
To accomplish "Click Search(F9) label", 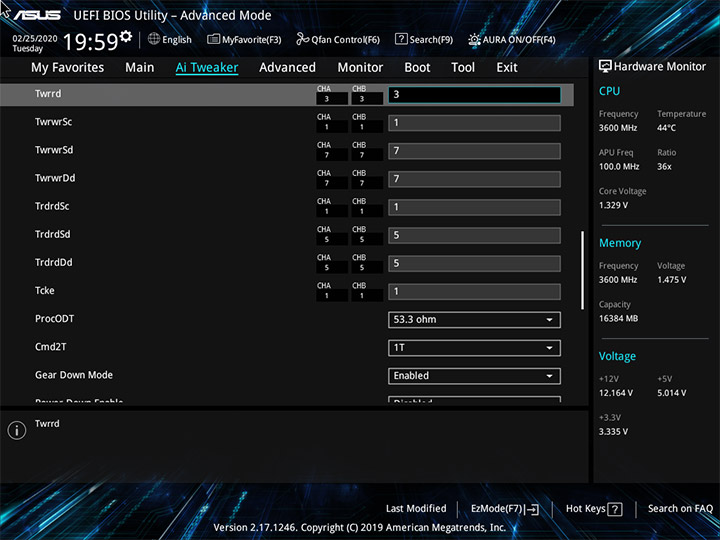I will pos(431,39).
